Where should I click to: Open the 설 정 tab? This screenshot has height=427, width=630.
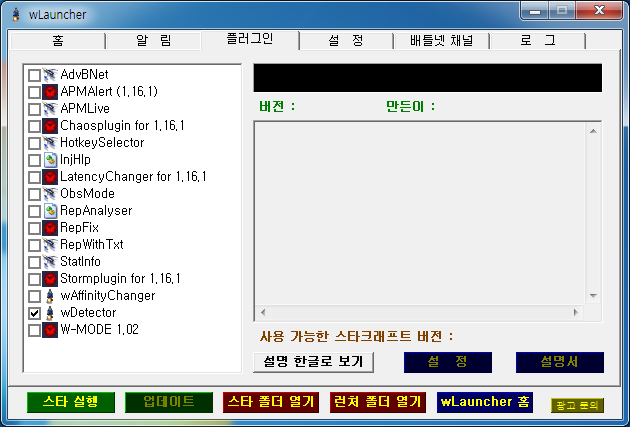[346, 41]
